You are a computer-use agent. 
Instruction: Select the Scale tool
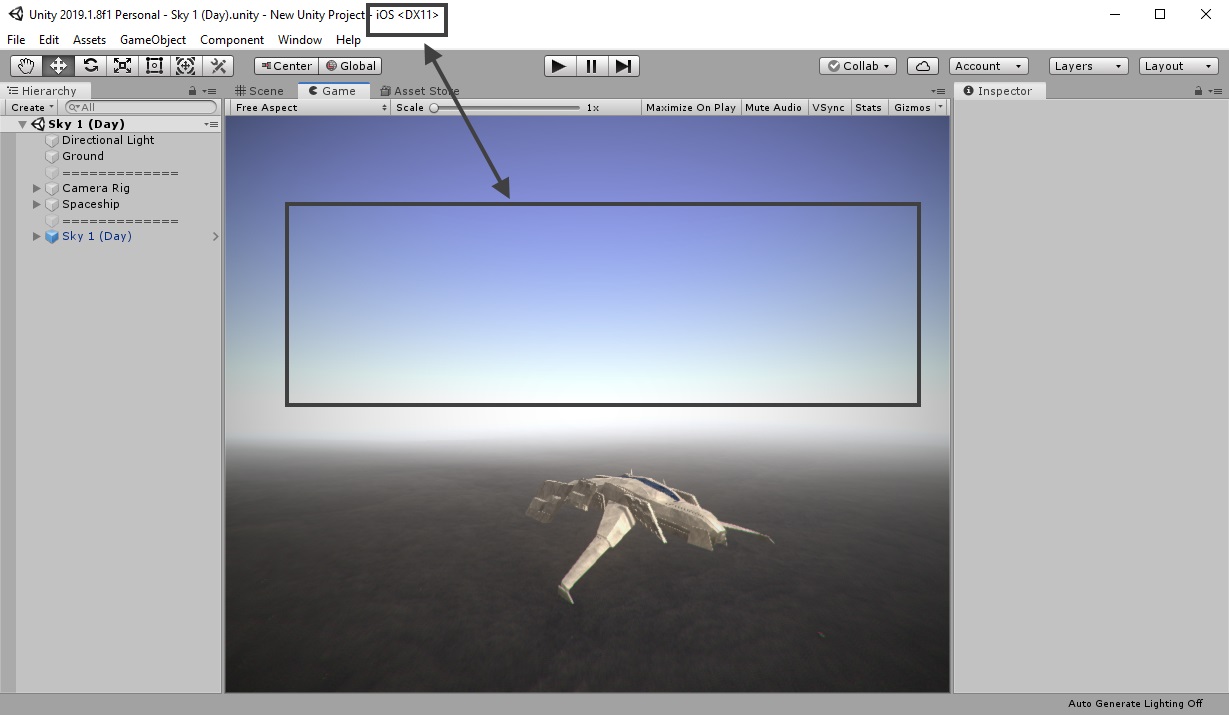122,65
